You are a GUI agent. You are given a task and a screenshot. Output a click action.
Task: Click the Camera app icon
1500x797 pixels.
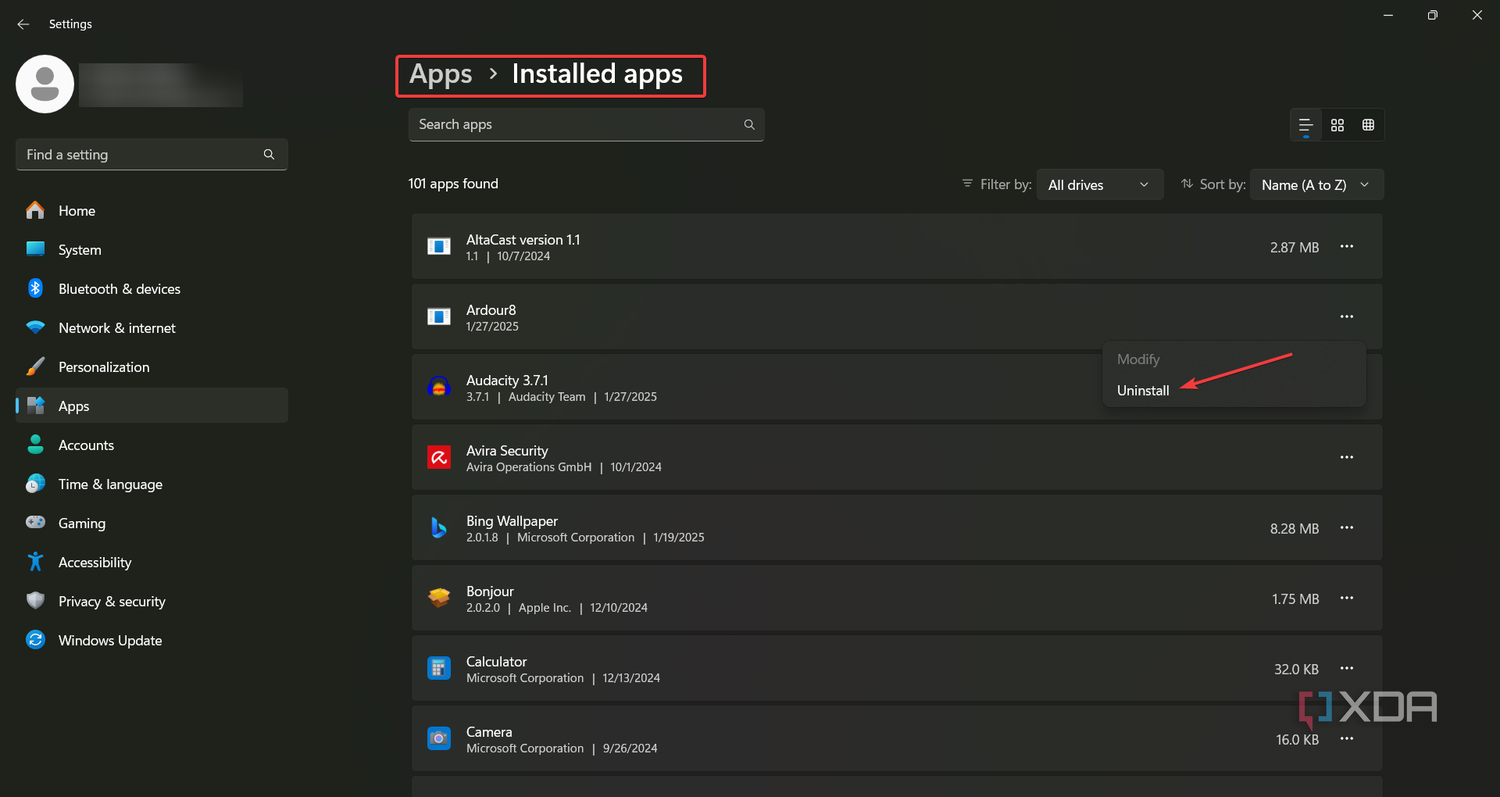coord(439,739)
